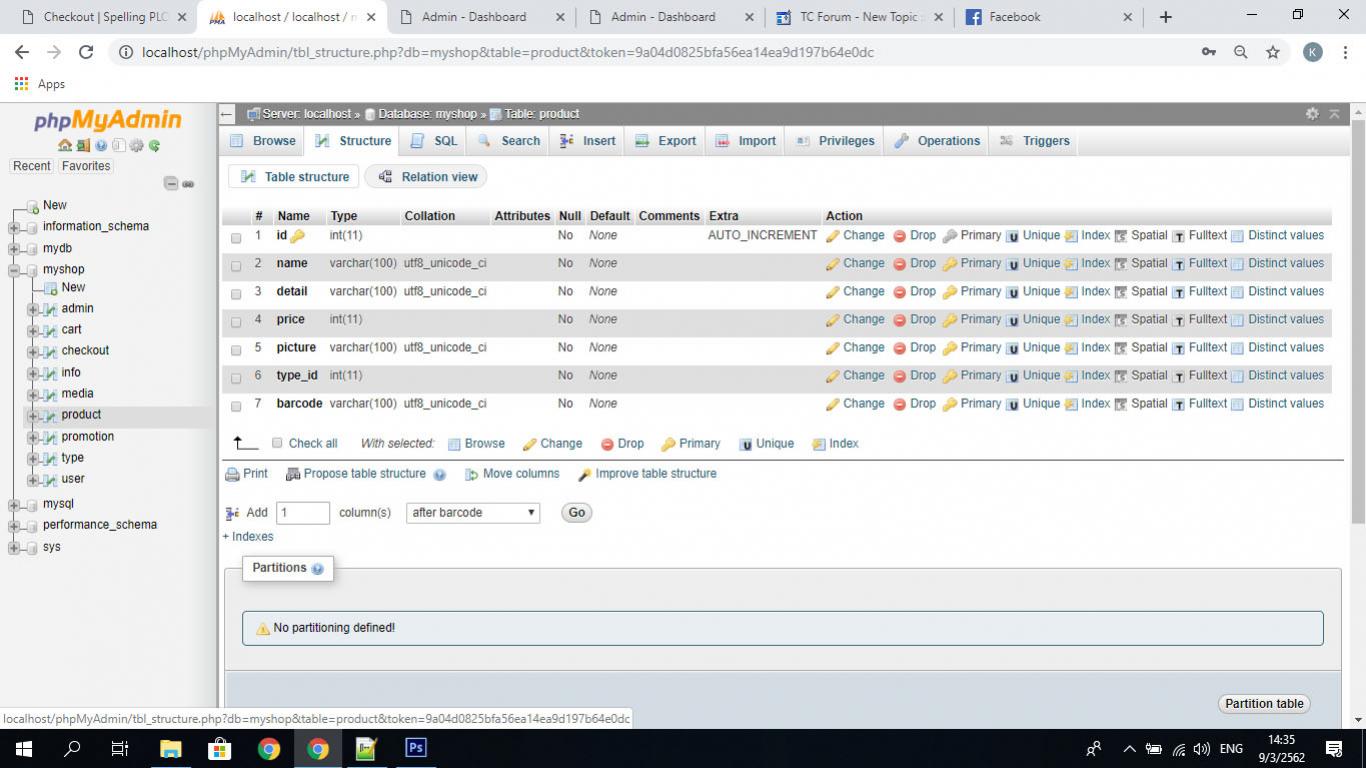Open the Export tab
Screen dimensions: 1366x768
click(665, 141)
